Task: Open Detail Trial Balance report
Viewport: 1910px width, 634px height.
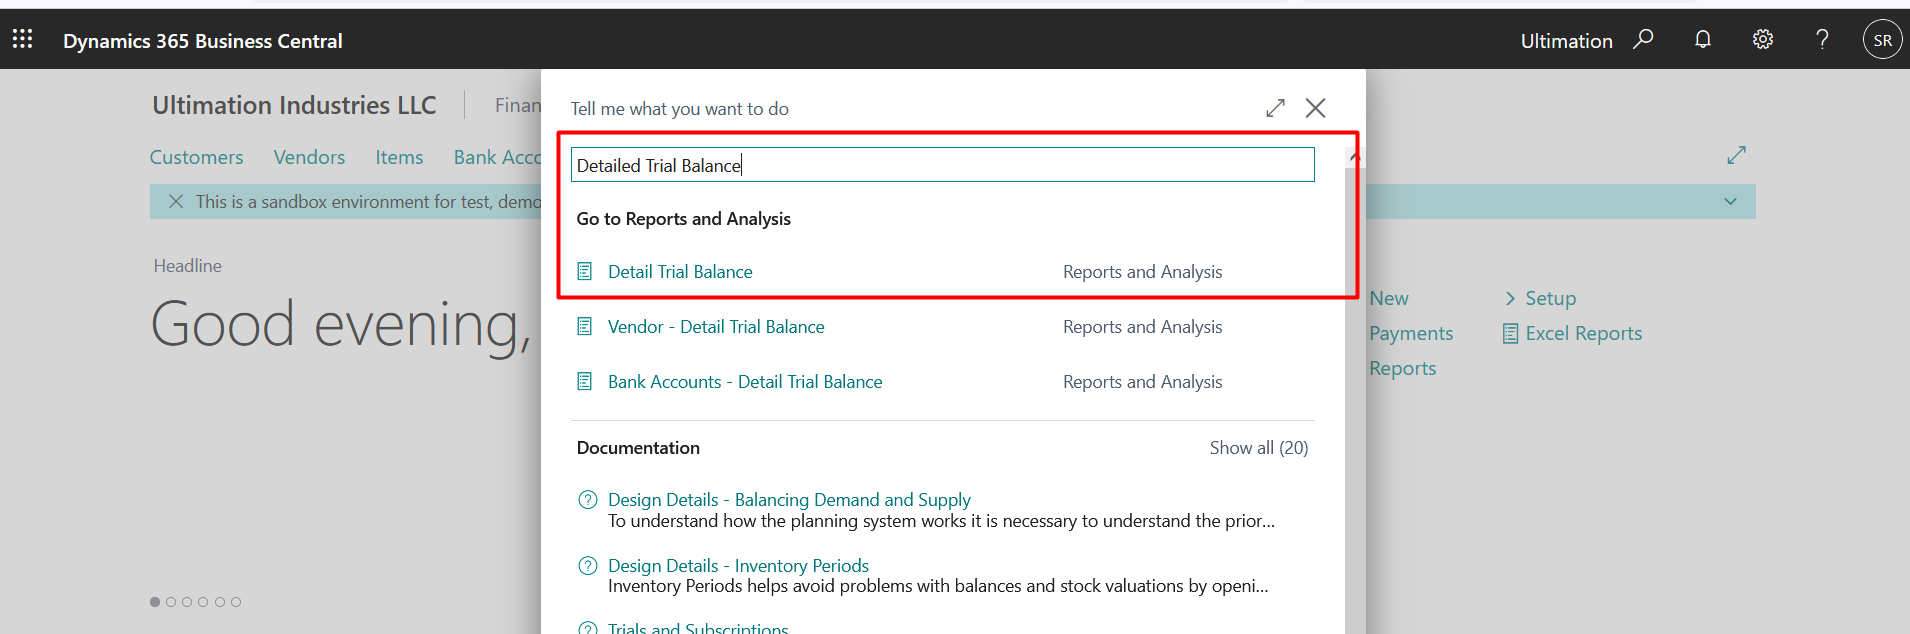Action: pyautogui.click(x=680, y=271)
